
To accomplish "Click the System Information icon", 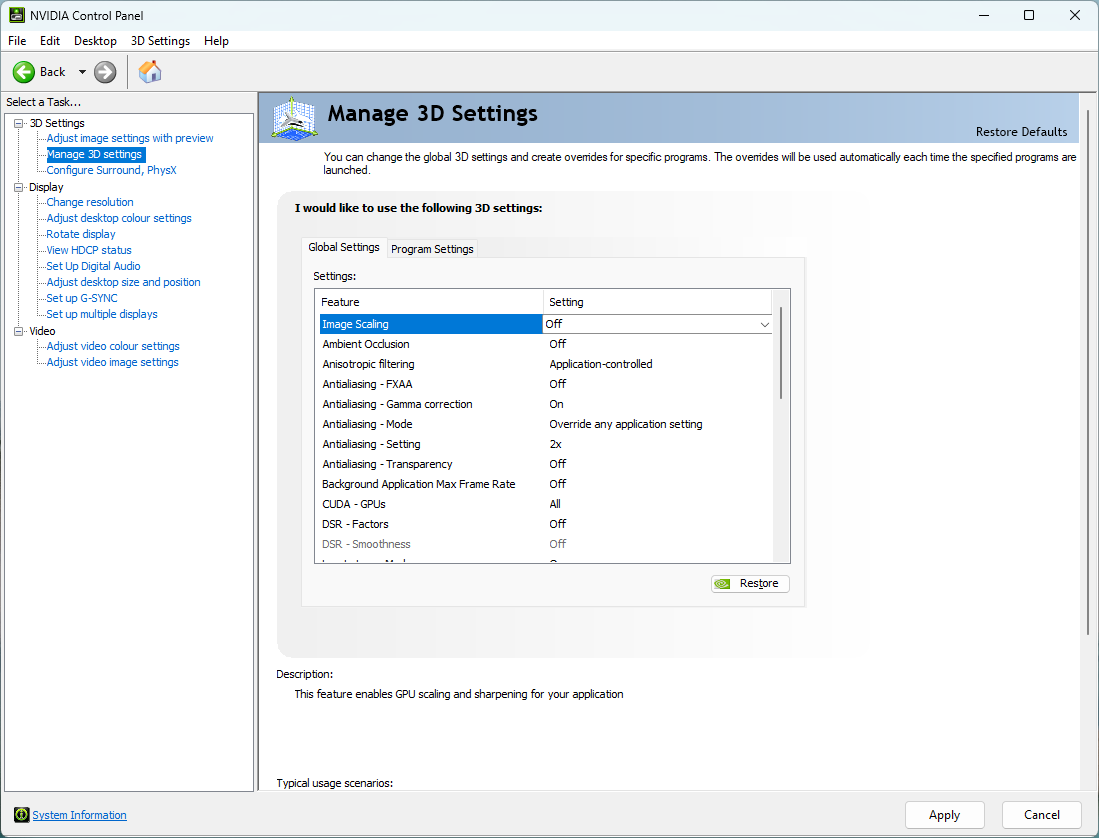I will (x=21, y=815).
